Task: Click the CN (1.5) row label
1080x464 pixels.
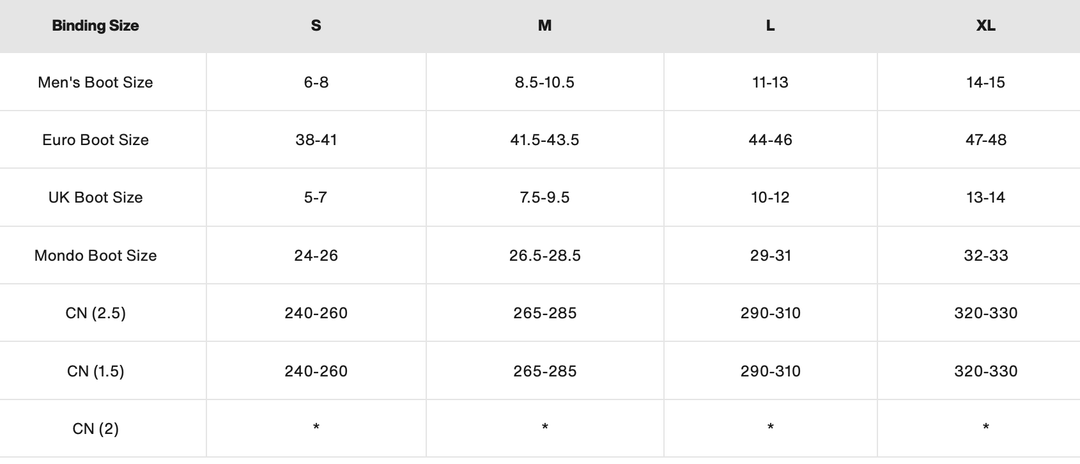Action: pos(95,371)
